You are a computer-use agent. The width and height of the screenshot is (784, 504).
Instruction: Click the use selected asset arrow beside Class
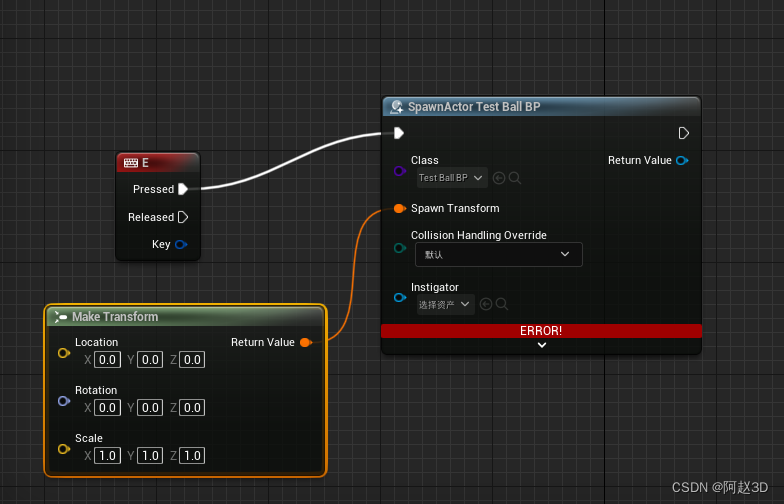498,178
